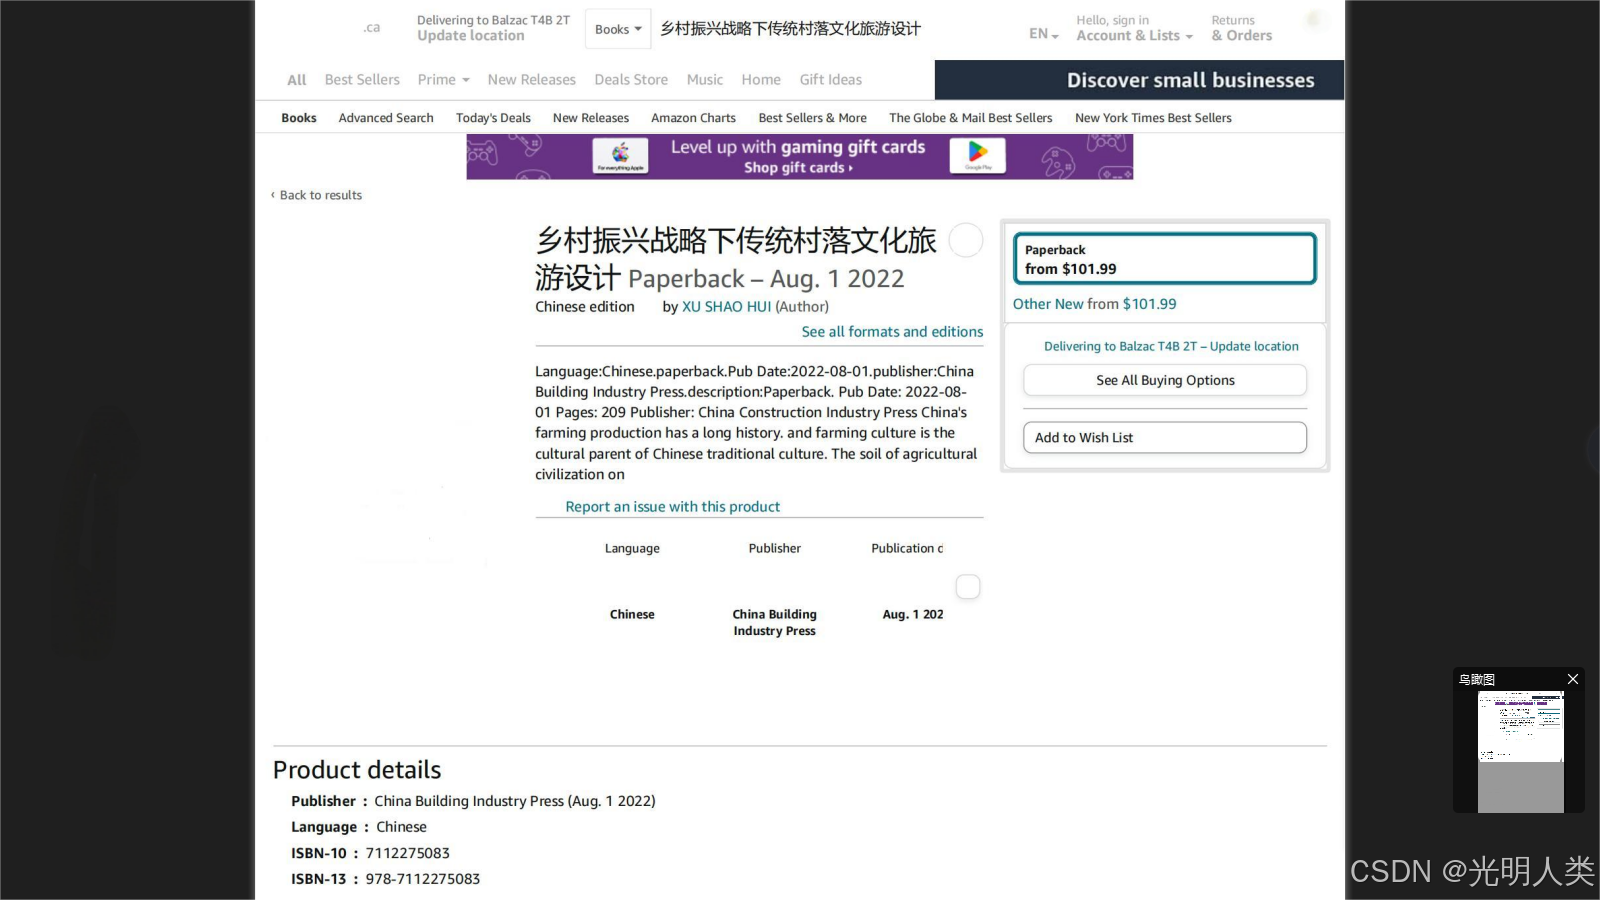Screen dimensions: 1600x900
Task: Click the Google Play icon in banner
Action: tap(977, 155)
